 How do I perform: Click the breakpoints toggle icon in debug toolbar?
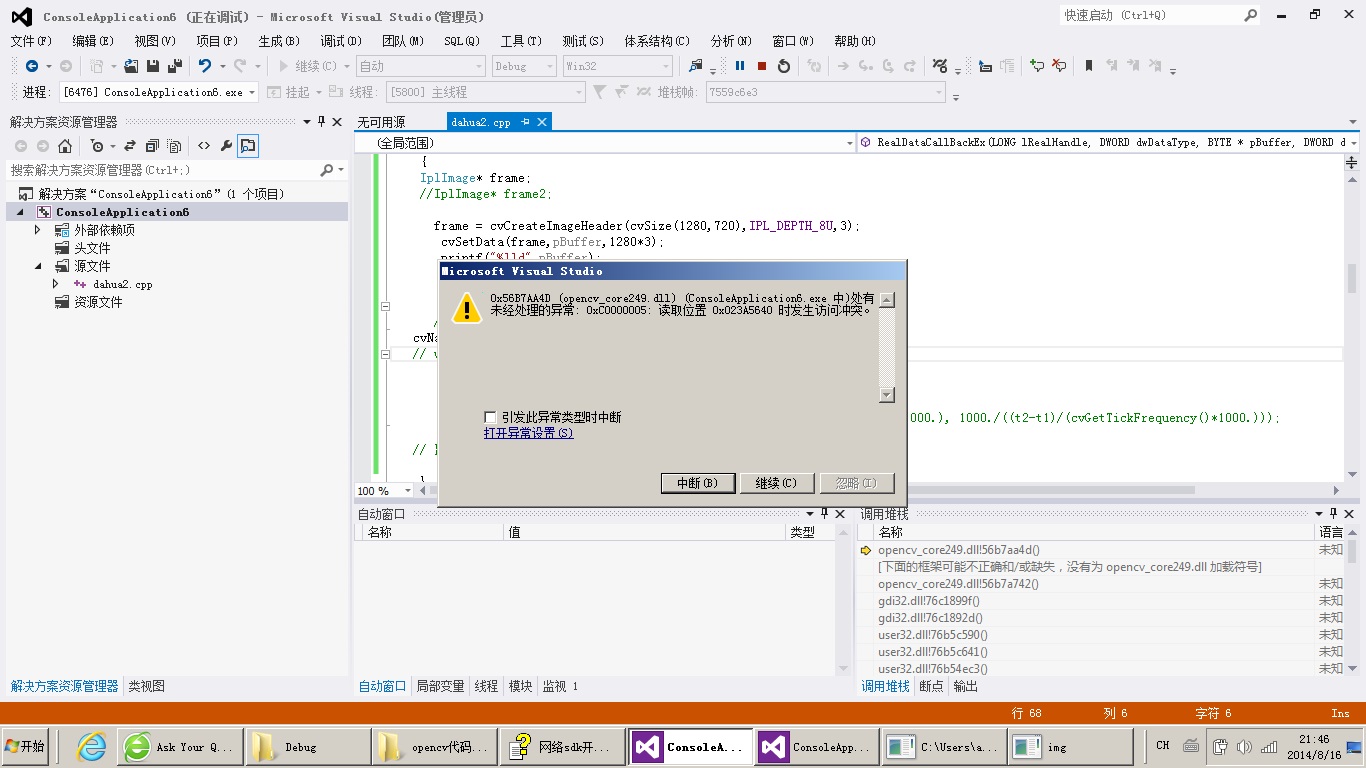click(x=939, y=66)
